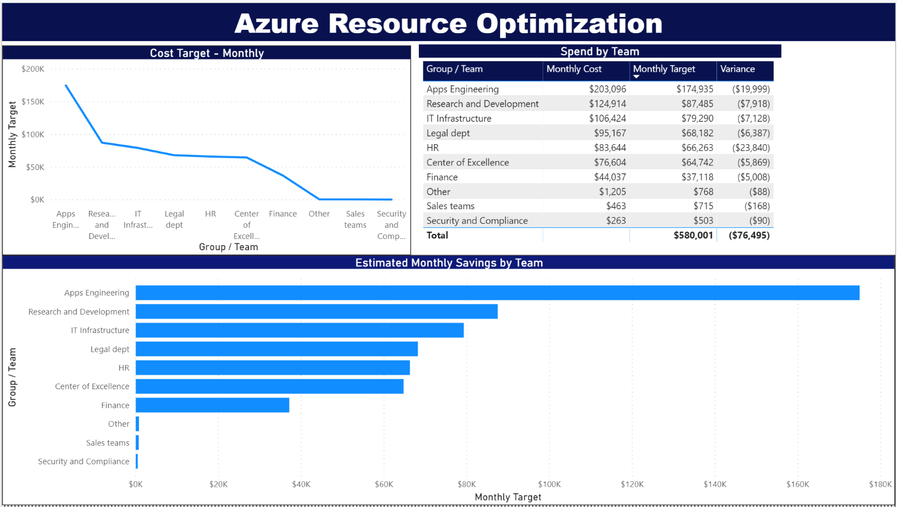Click Center of Excellence table row name

(x=467, y=162)
